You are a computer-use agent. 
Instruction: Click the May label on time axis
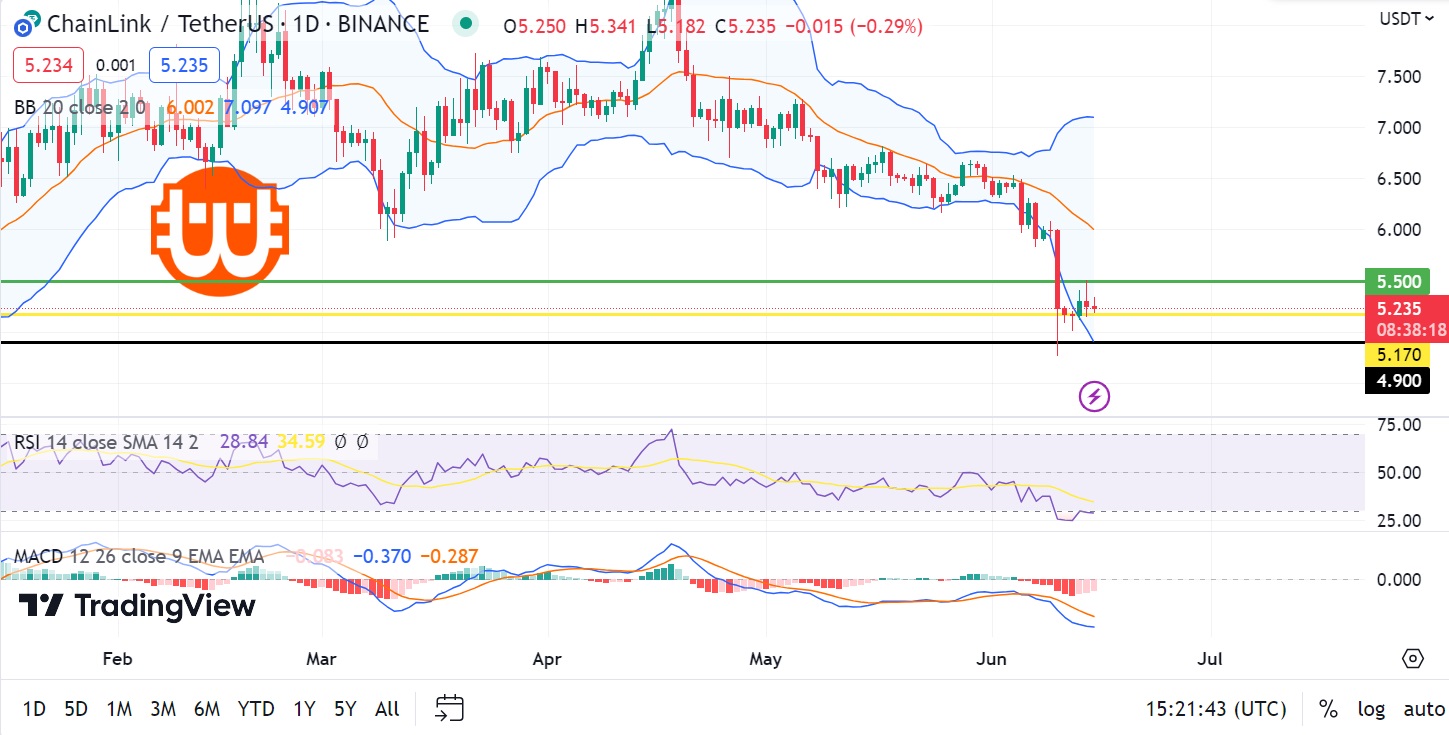pos(765,659)
